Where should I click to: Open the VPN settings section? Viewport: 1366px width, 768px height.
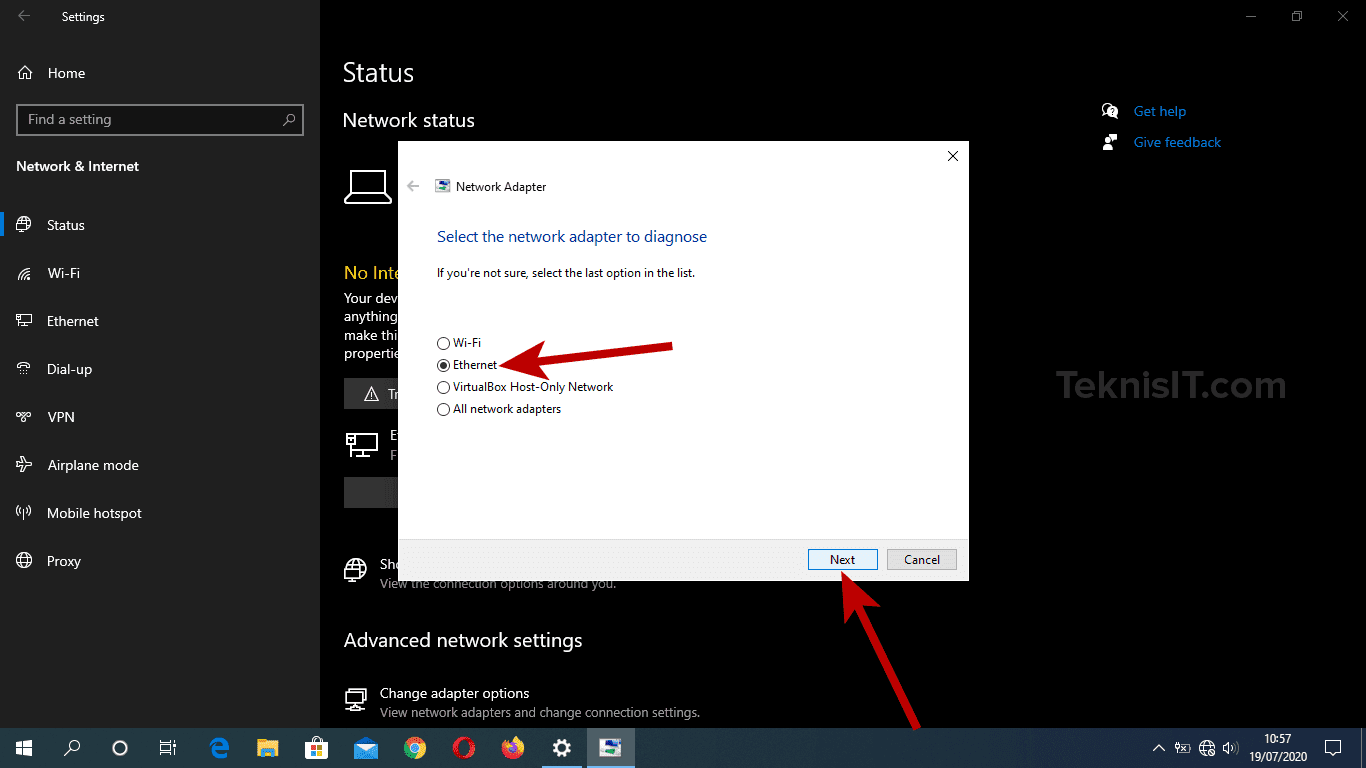pos(61,417)
